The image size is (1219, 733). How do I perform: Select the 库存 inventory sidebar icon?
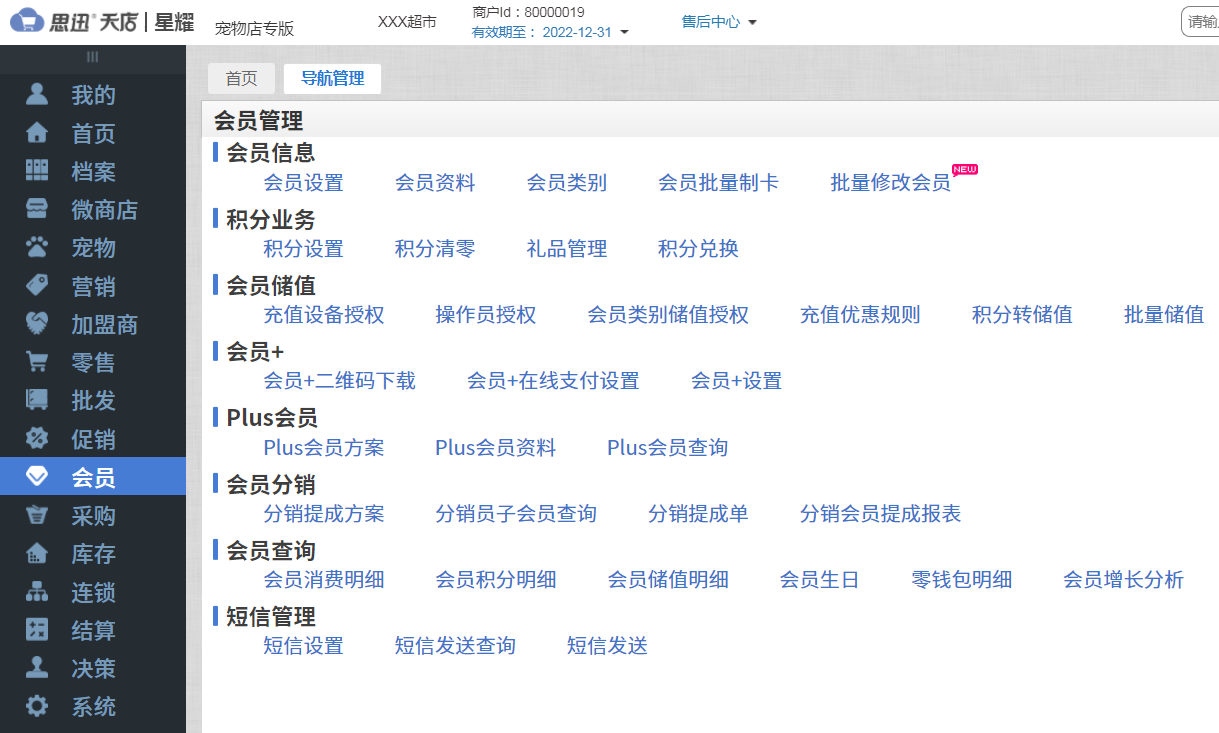tap(38, 553)
